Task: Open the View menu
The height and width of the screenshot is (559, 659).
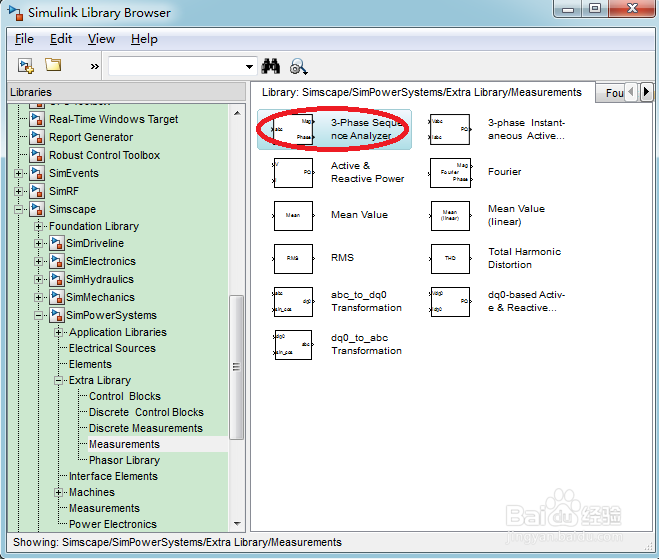Action: pos(101,39)
